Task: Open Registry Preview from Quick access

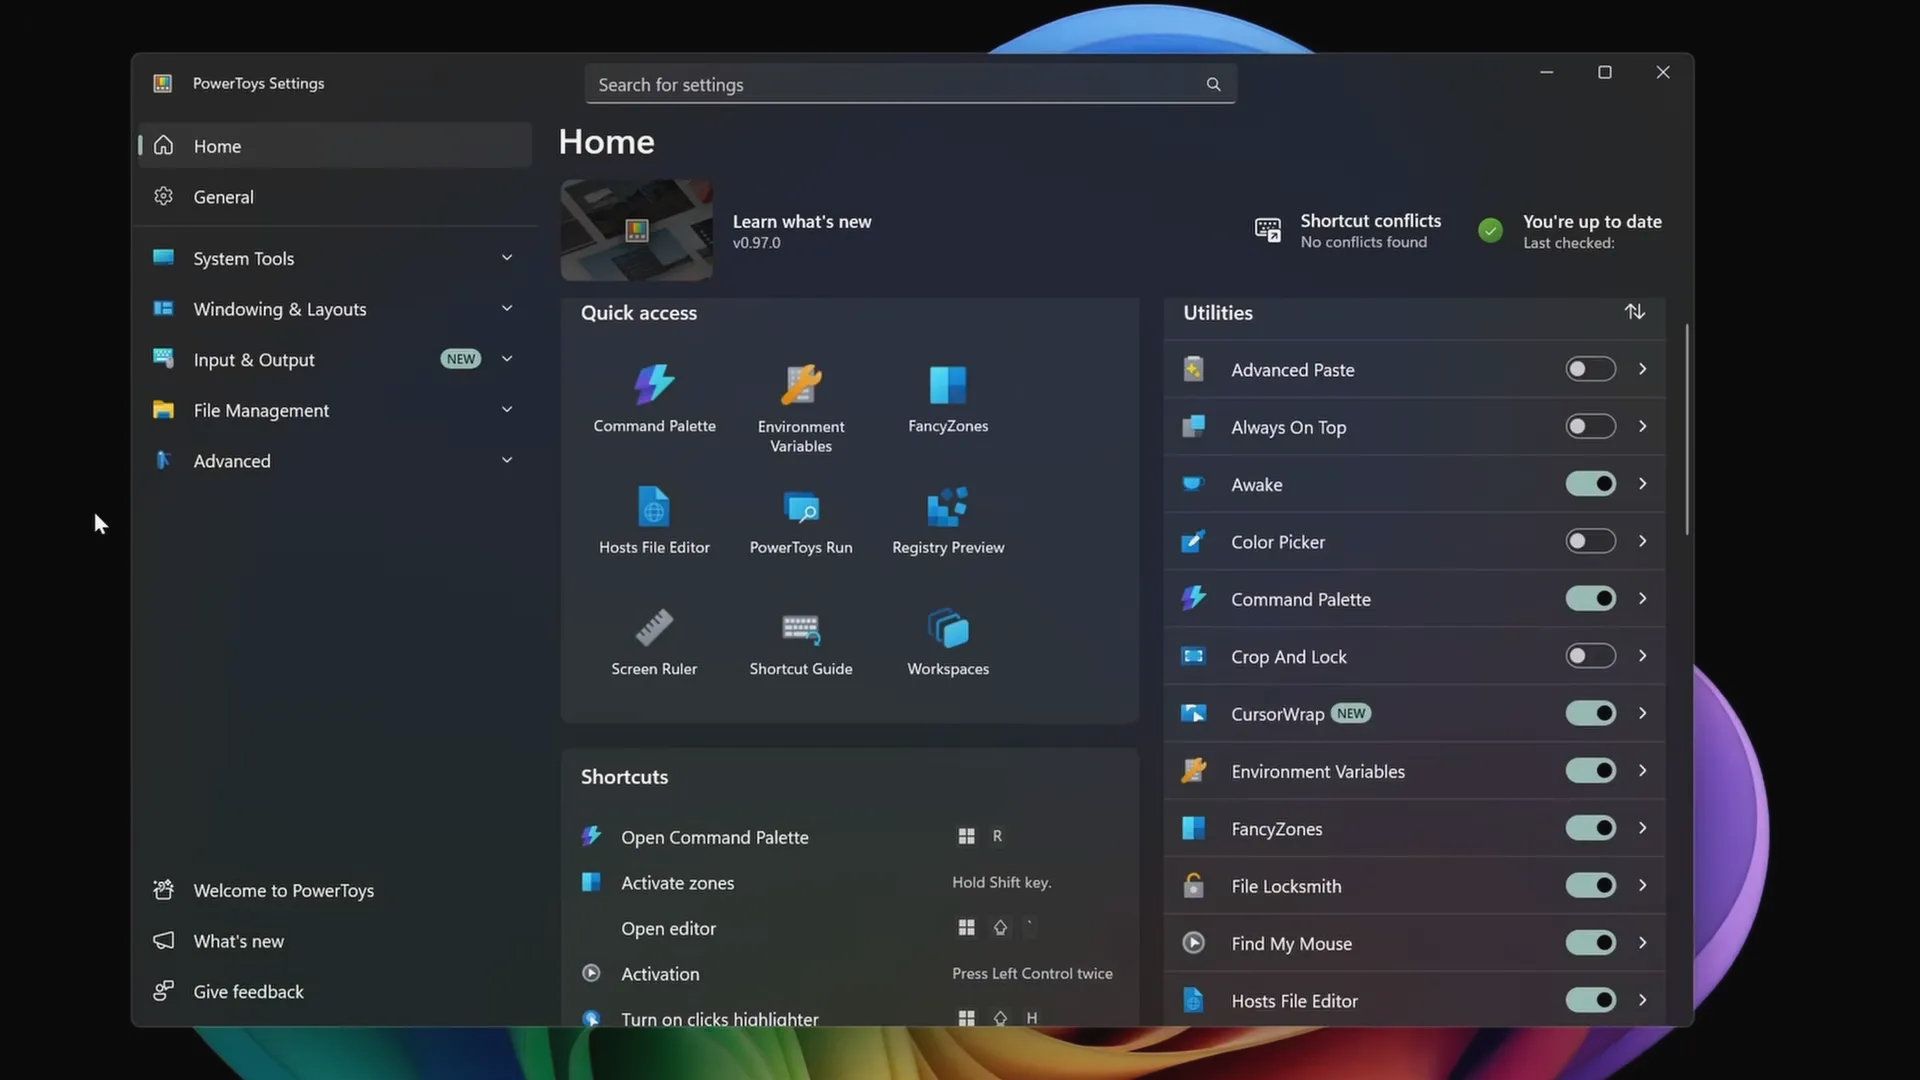Action: click(x=947, y=520)
